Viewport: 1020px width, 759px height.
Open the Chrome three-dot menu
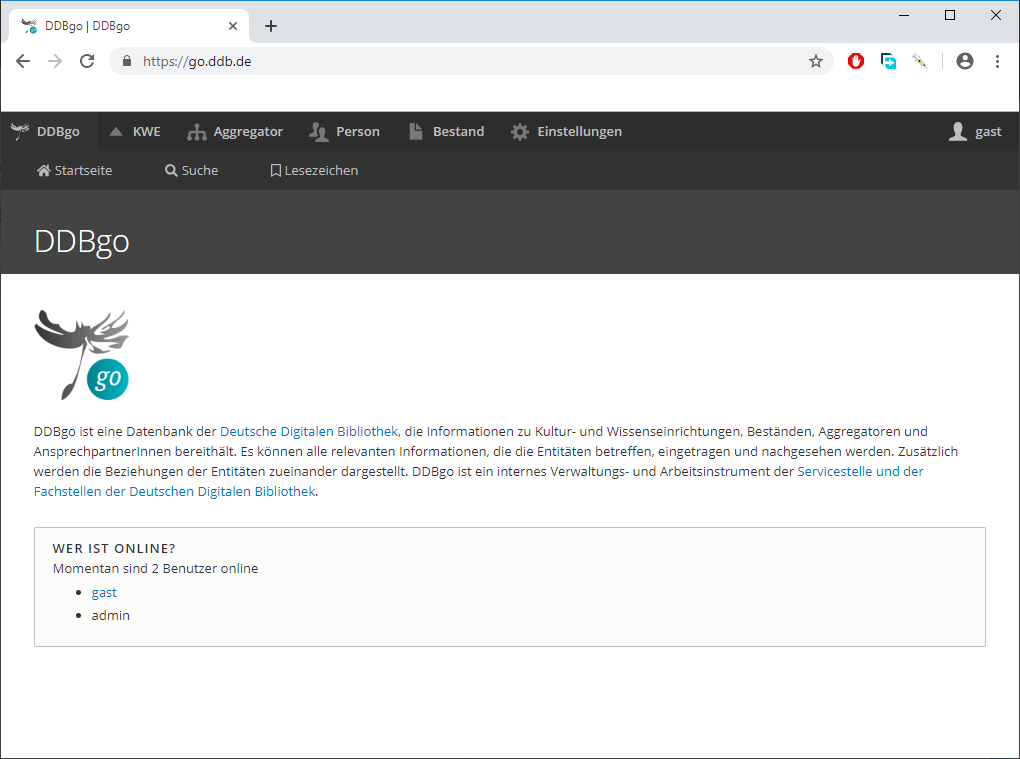[997, 61]
